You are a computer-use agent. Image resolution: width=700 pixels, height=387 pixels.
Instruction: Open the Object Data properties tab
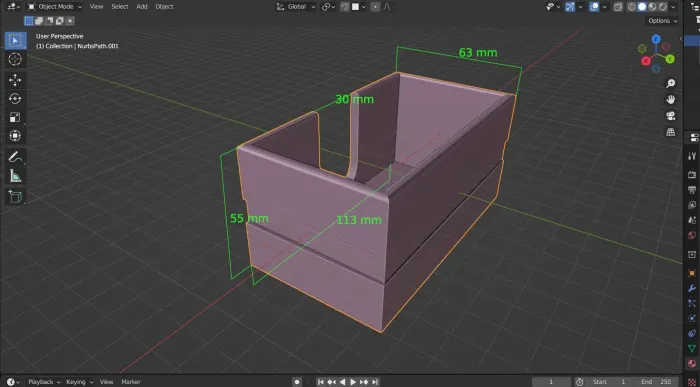(x=692, y=349)
